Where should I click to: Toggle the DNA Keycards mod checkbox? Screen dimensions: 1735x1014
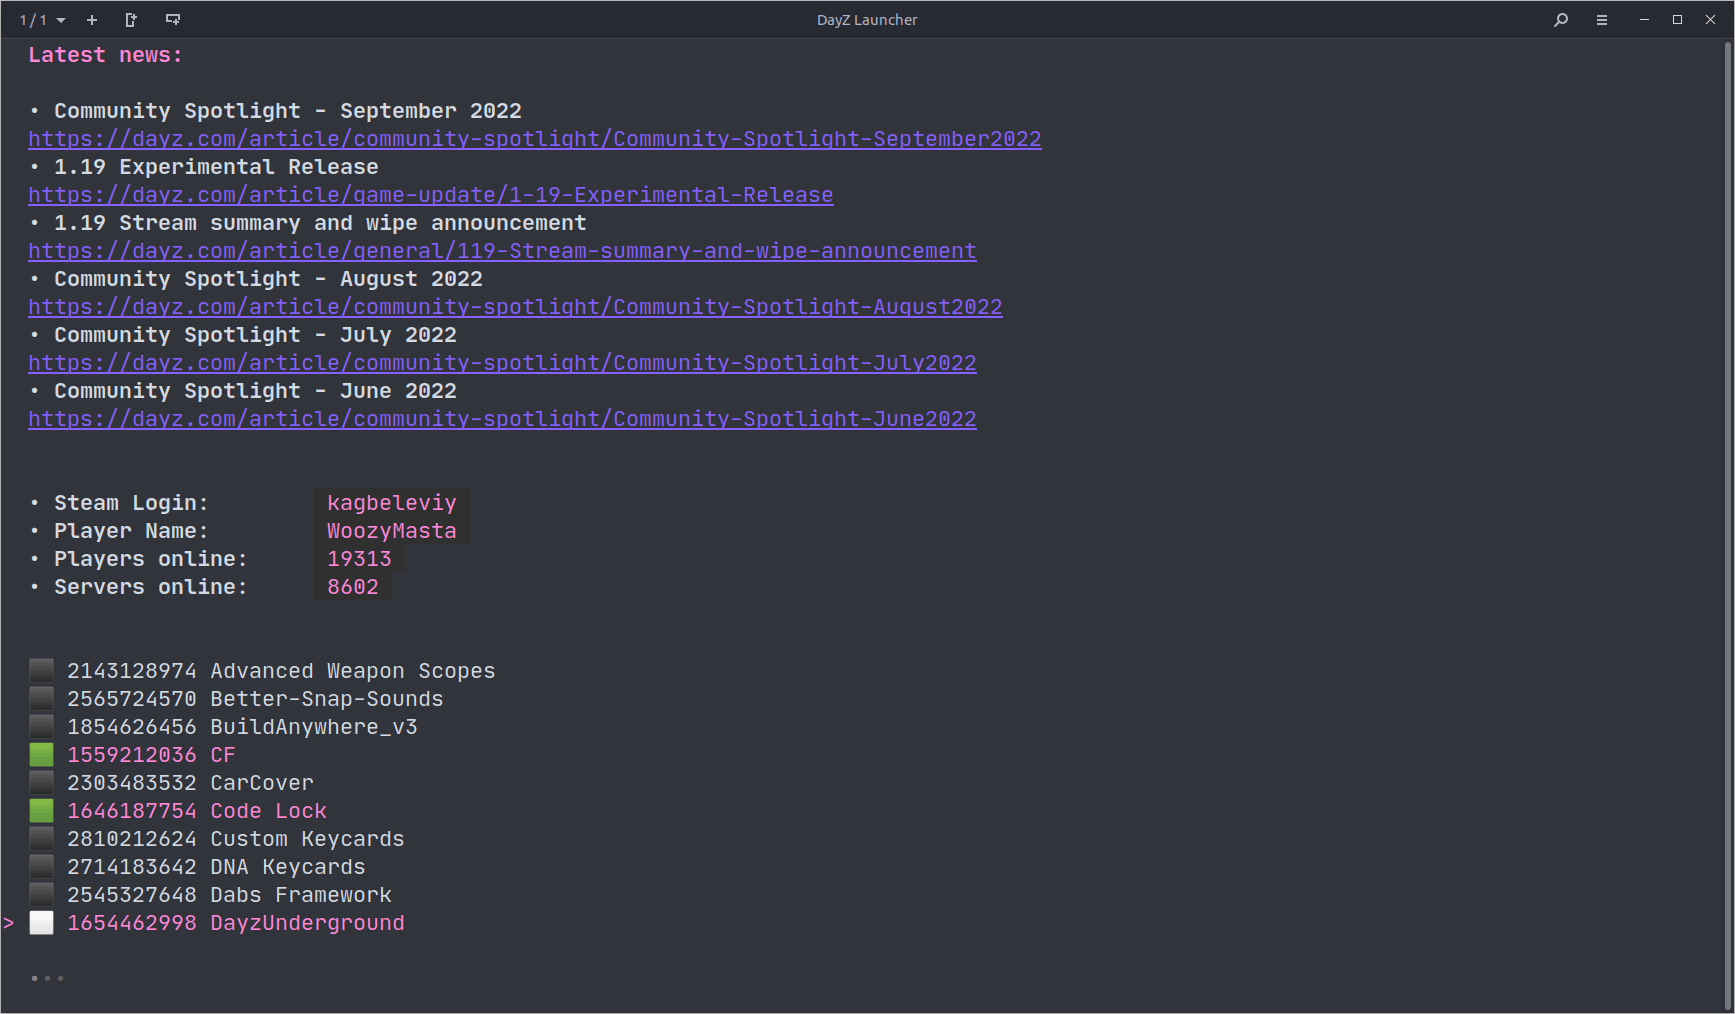(x=41, y=867)
